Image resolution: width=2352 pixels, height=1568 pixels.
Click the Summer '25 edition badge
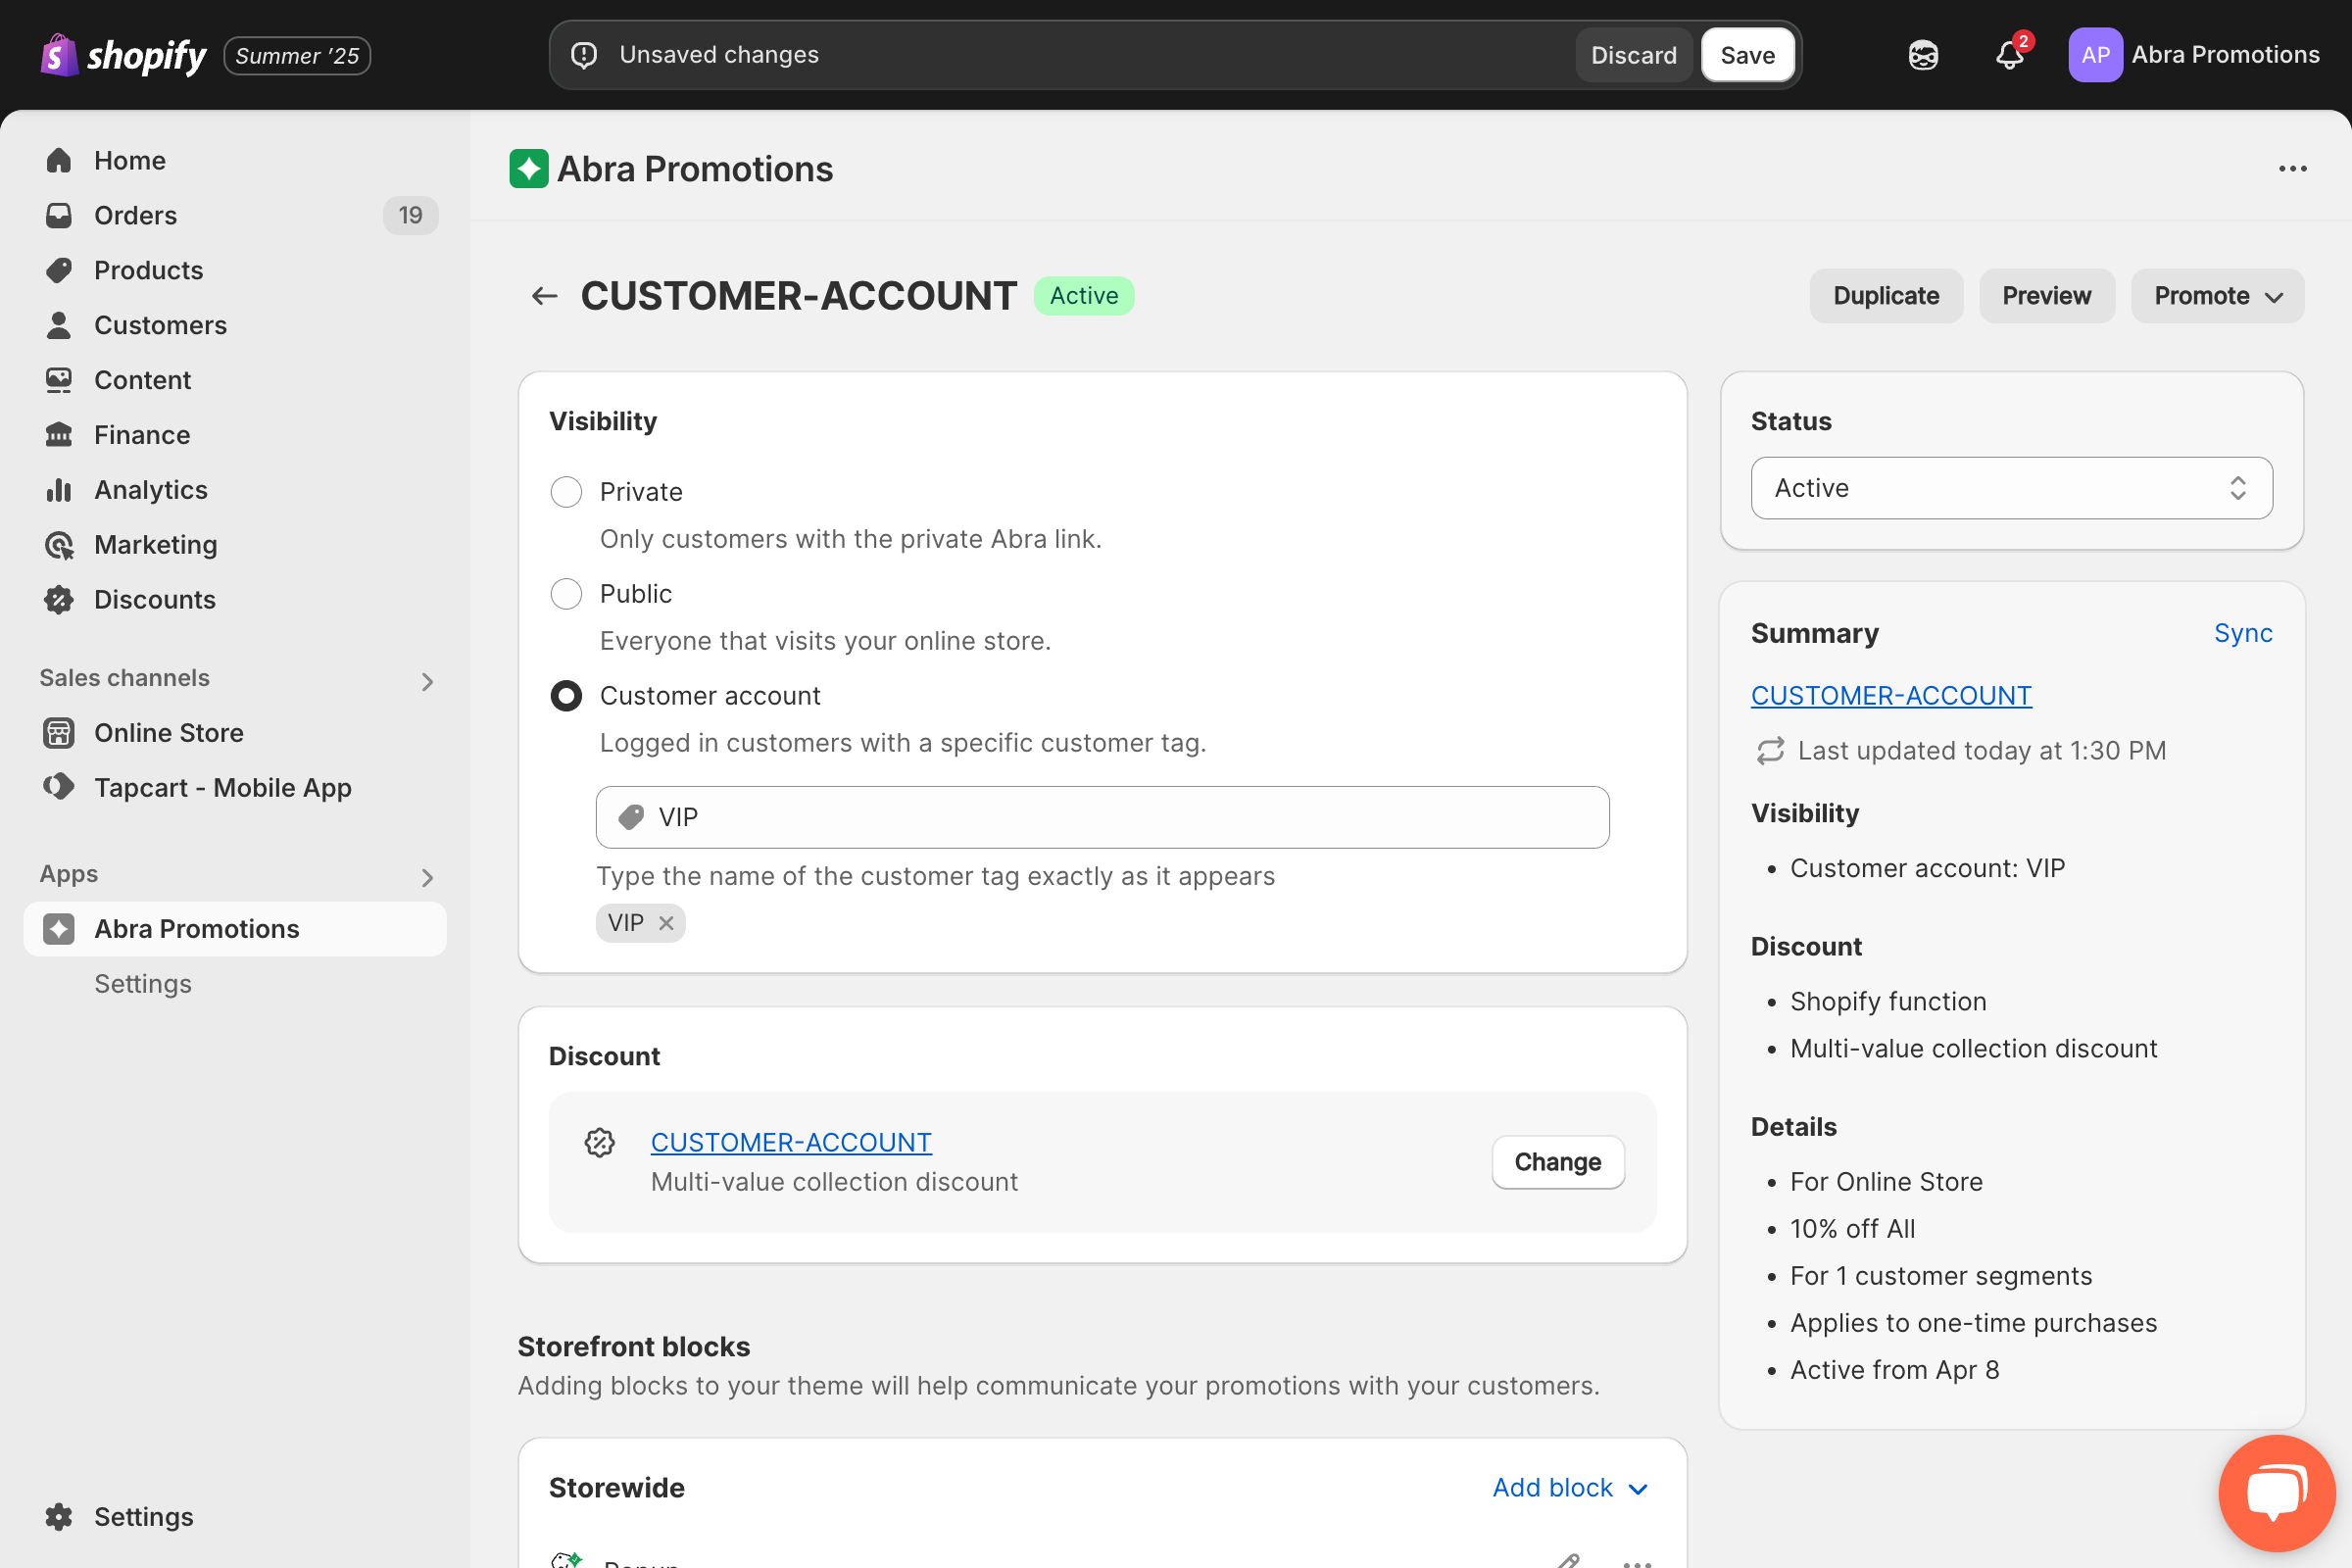pos(297,55)
